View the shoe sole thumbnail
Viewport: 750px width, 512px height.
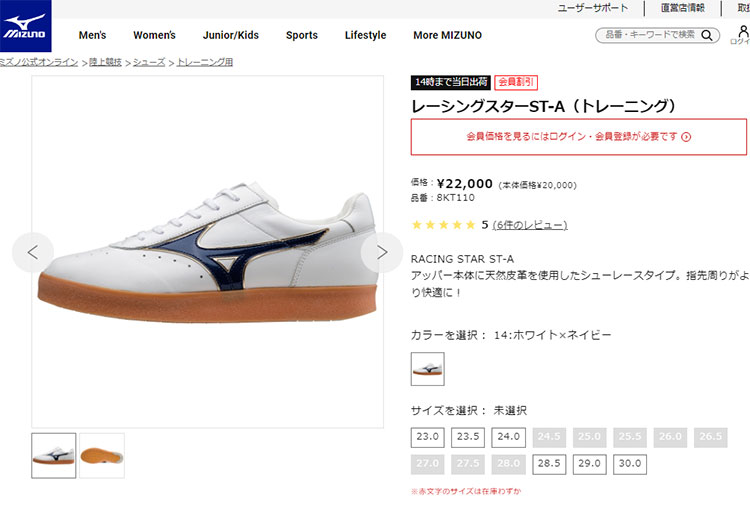(102, 455)
